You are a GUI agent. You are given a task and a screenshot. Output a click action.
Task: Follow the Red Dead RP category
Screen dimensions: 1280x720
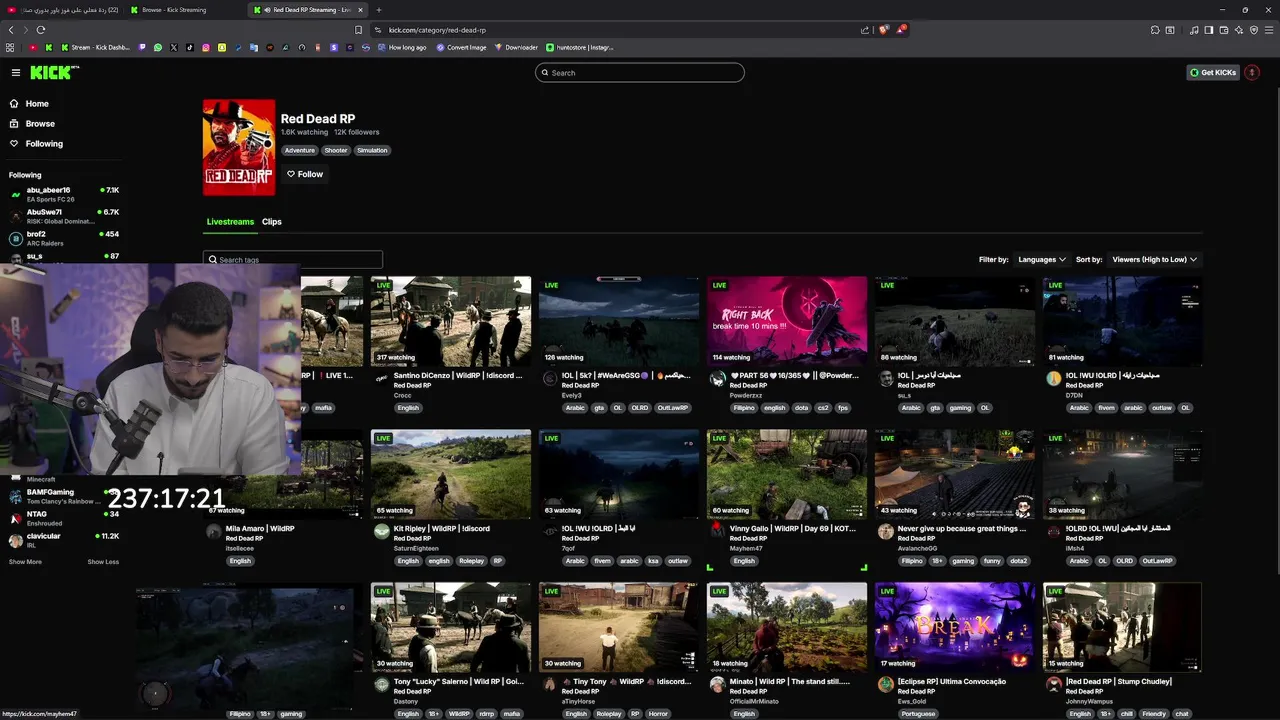[x=305, y=174]
